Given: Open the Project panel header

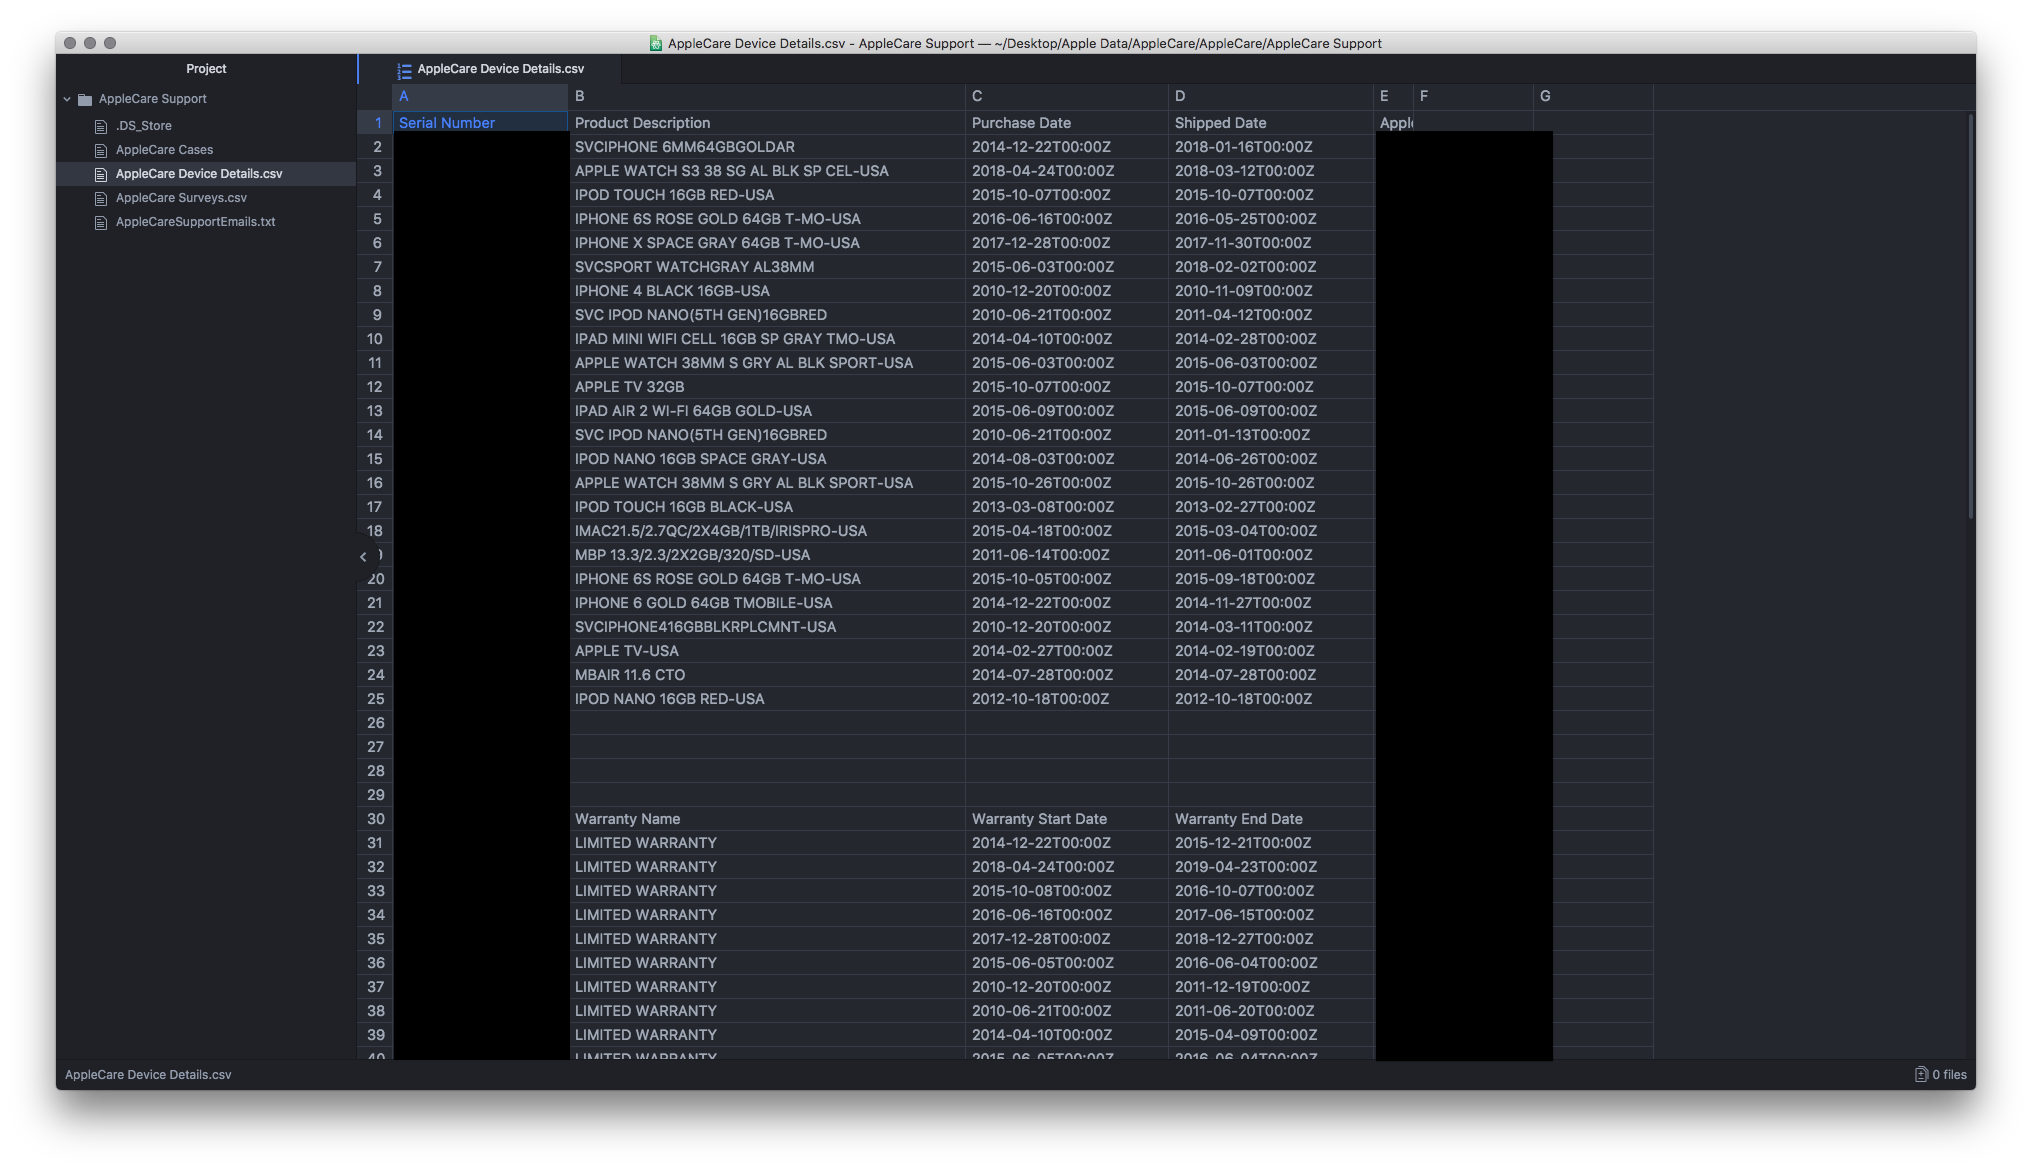Looking at the screenshot, I should pyautogui.click(x=206, y=69).
